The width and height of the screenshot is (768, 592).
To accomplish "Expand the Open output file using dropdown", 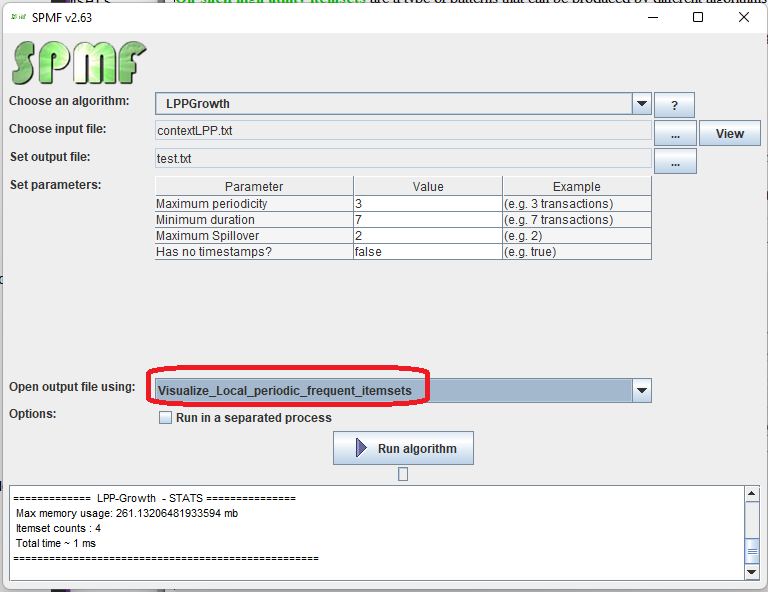I will [x=642, y=390].
